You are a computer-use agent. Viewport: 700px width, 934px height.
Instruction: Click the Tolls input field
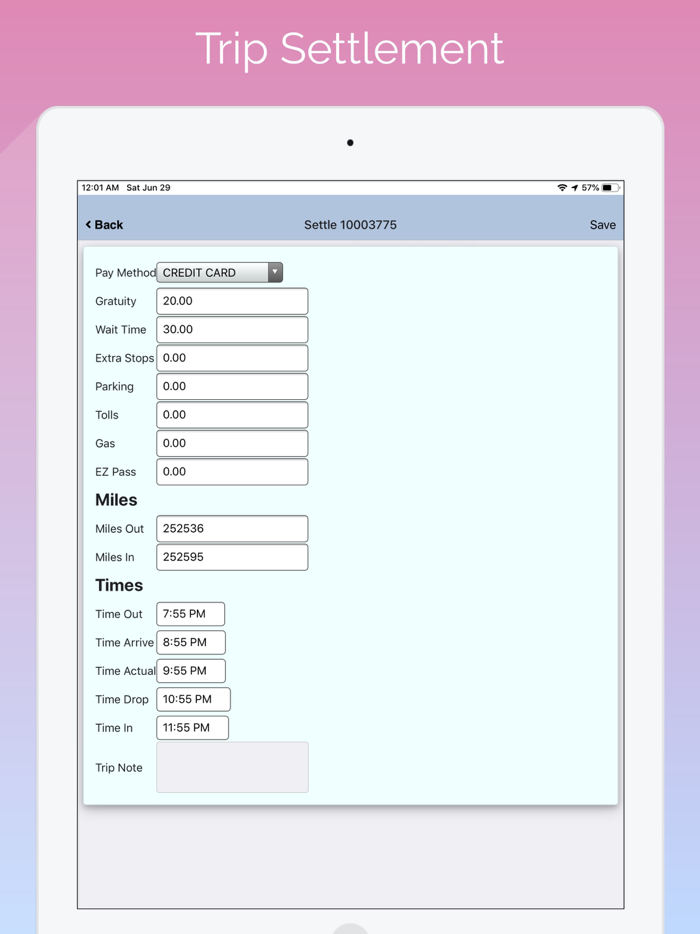point(232,415)
